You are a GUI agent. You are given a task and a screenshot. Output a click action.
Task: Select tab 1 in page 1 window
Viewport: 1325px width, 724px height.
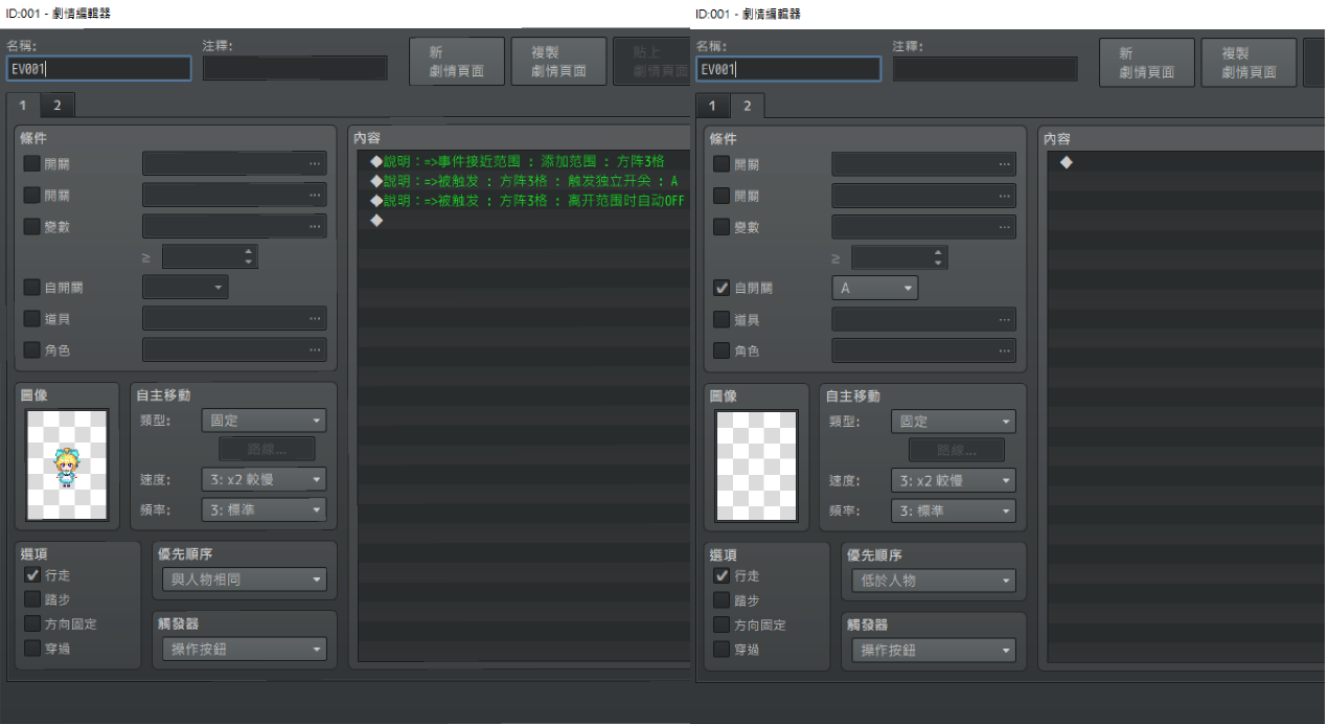[24, 105]
